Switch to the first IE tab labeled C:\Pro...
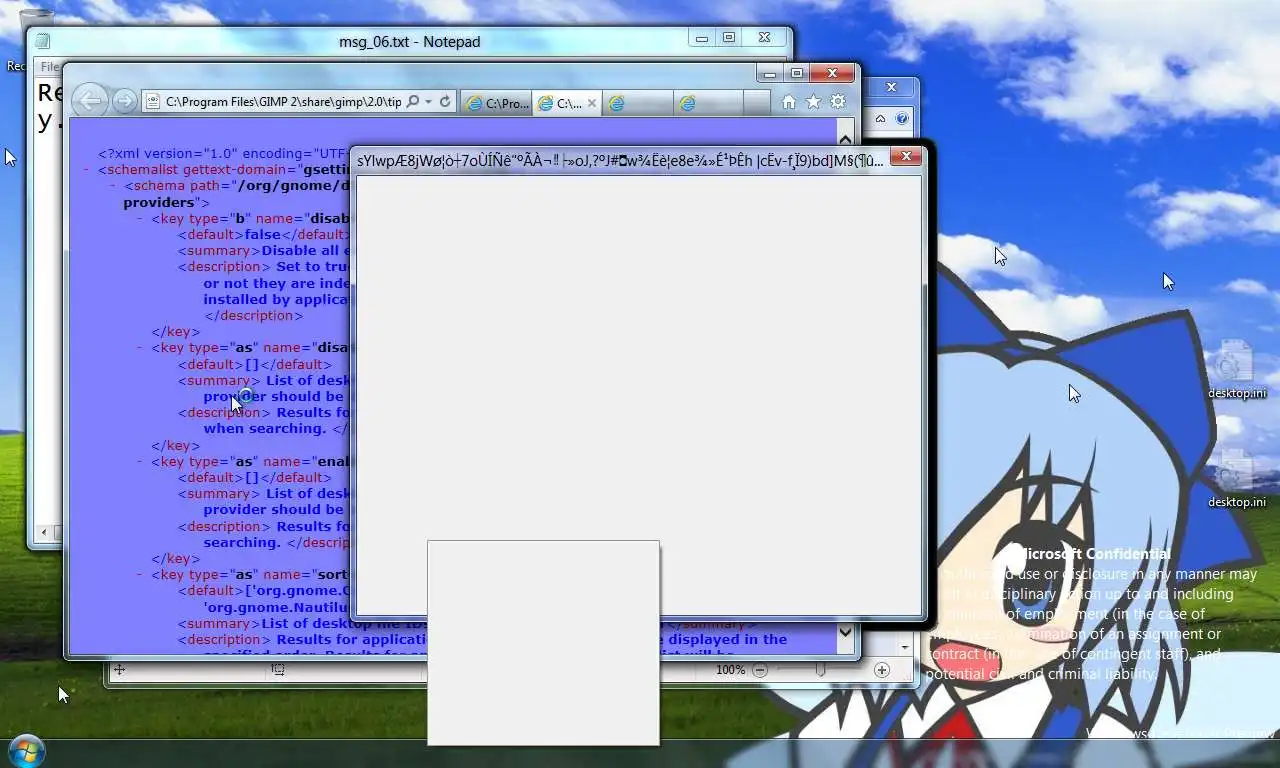 pyautogui.click(x=496, y=103)
